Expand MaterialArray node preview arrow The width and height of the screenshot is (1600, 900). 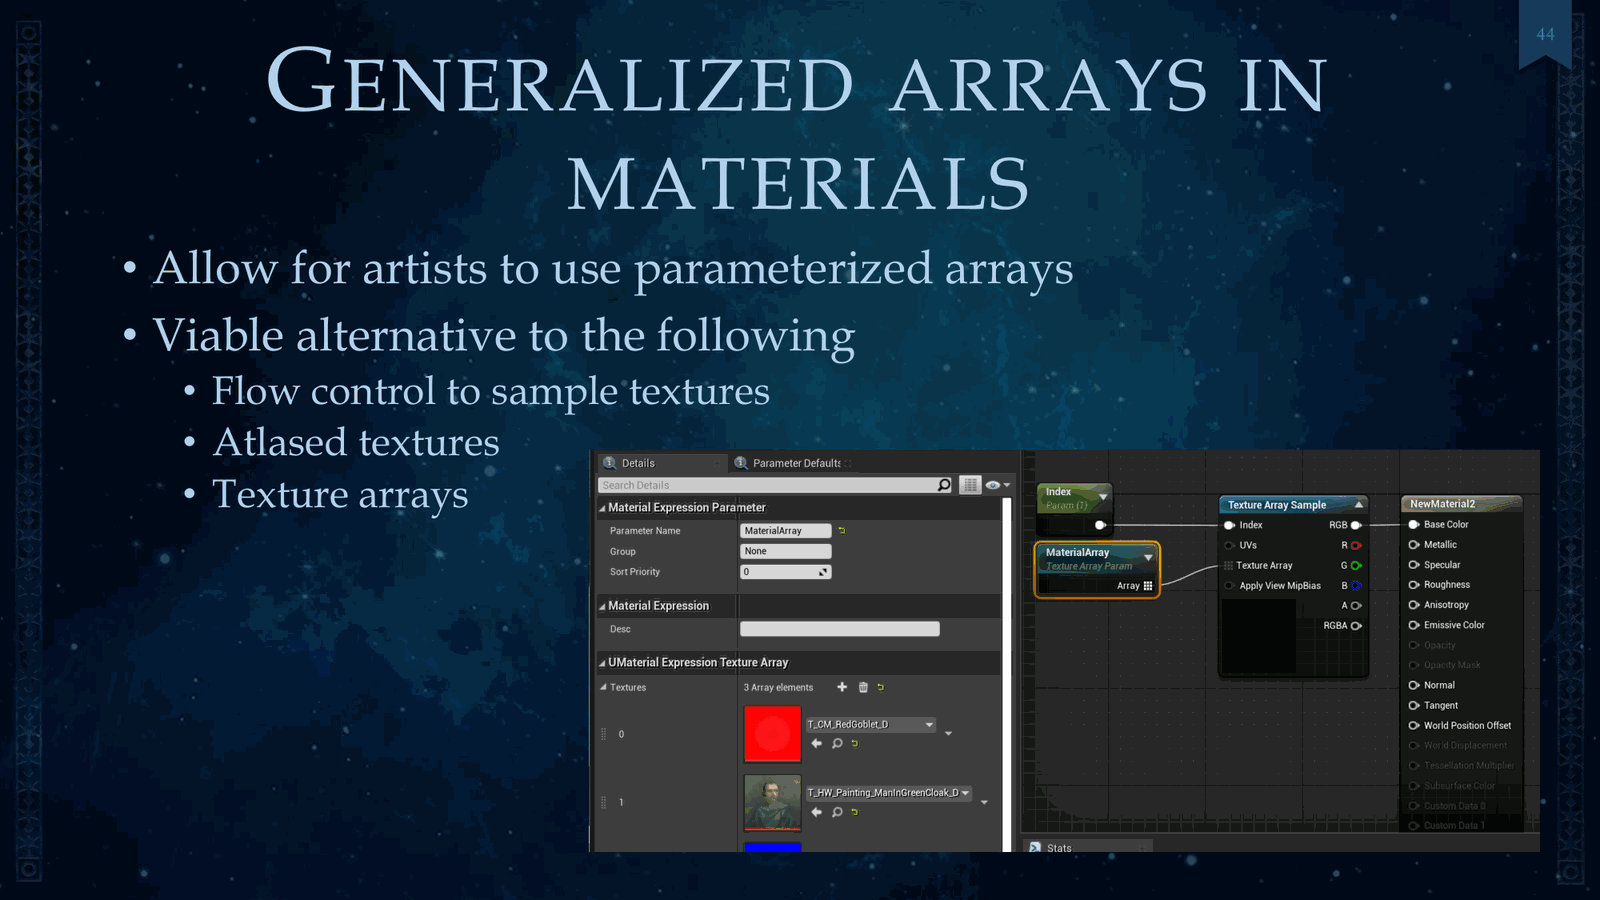(1148, 557)
